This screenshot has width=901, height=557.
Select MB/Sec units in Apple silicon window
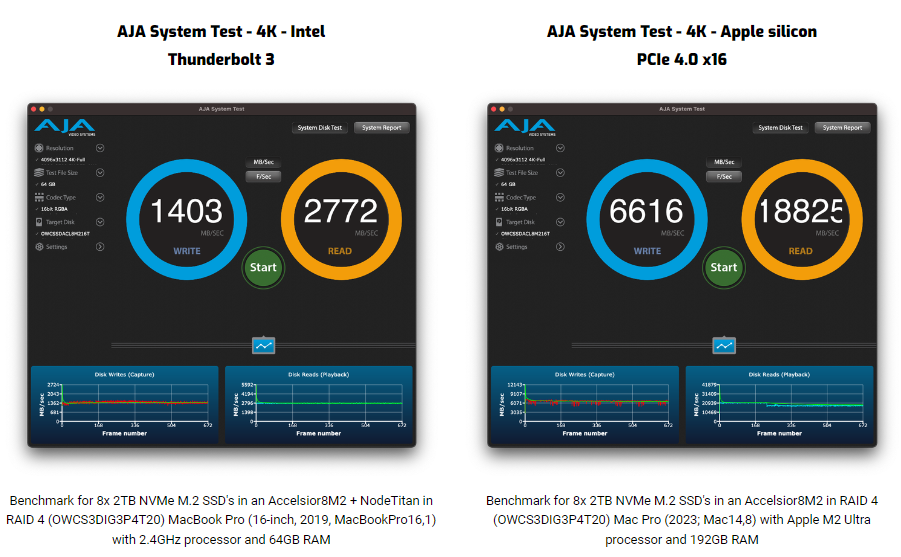click(724, 162)
